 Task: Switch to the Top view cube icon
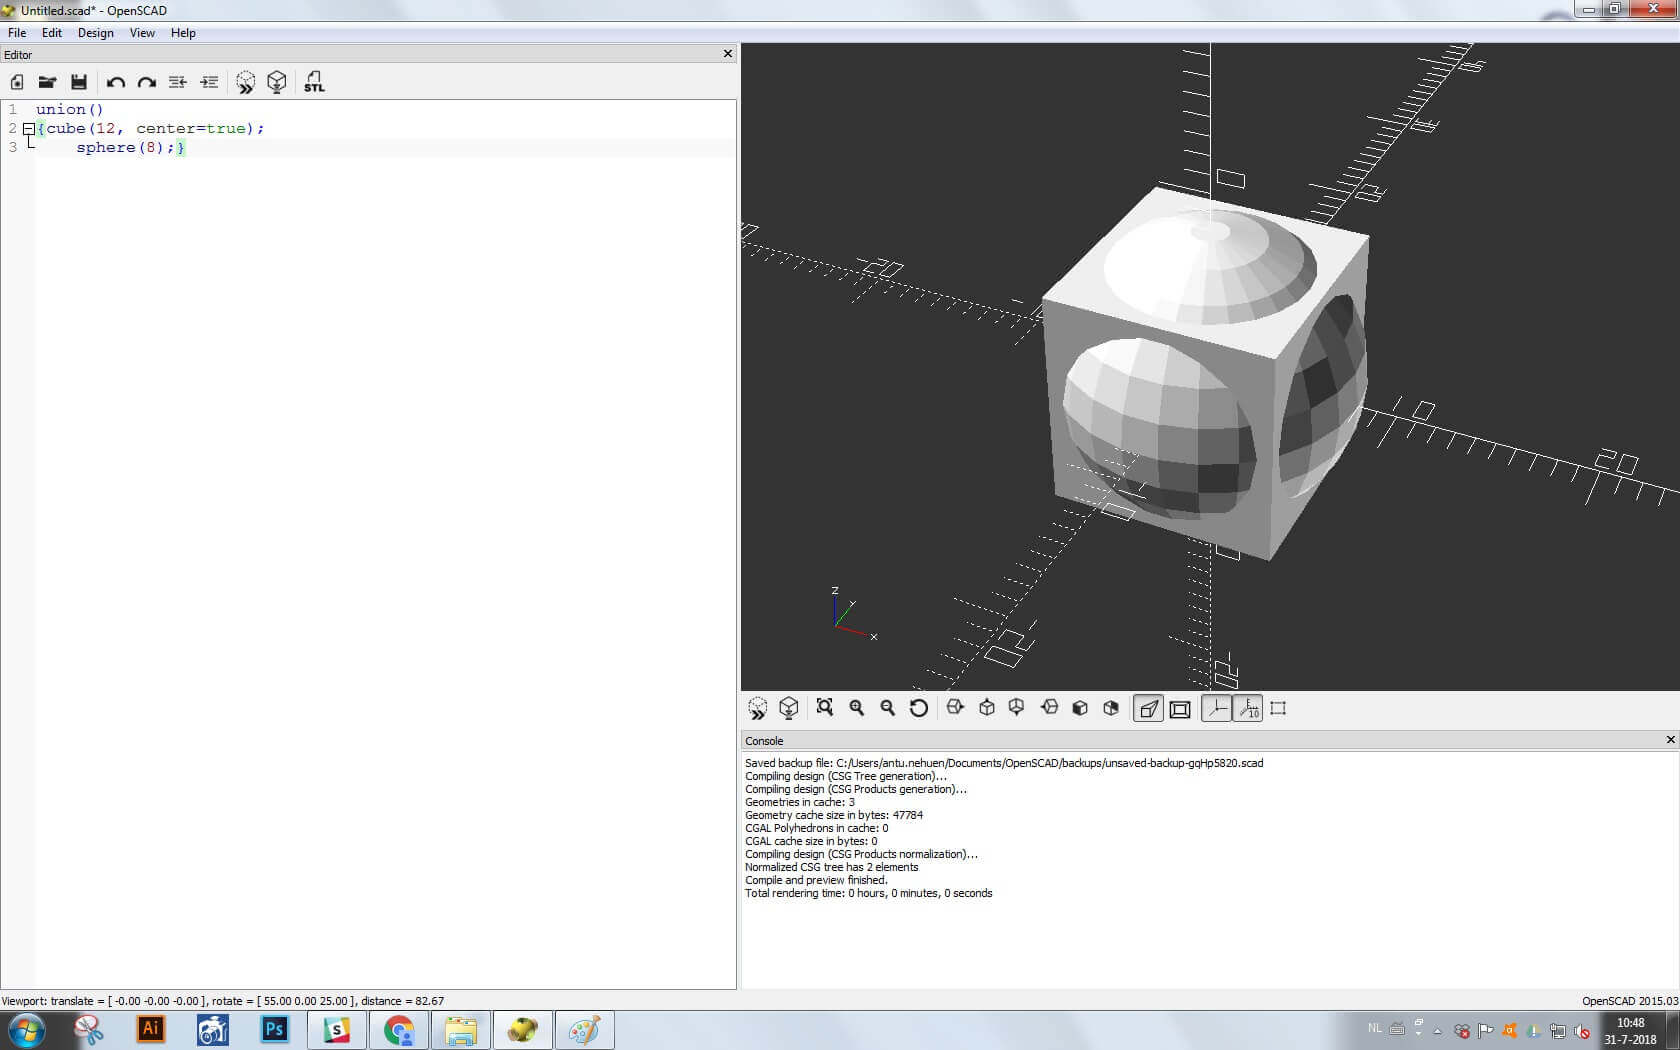[987, 708]
